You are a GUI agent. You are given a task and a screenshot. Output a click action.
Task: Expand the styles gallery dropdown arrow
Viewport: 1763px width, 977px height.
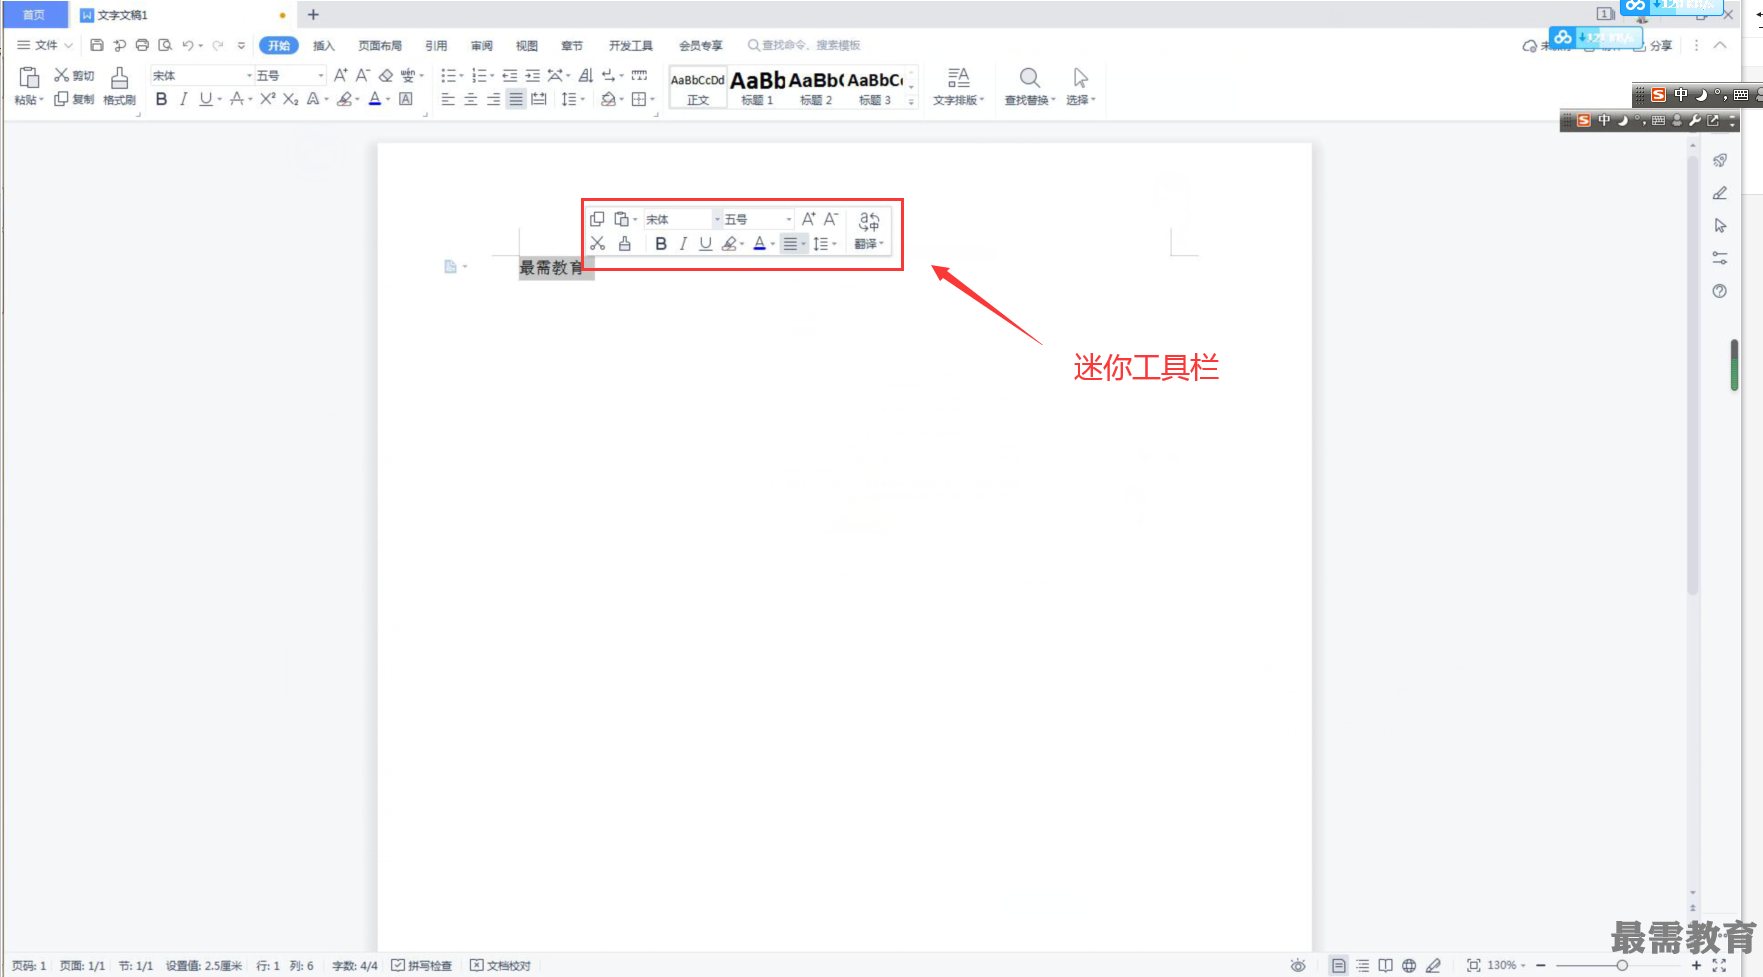(911, 101)
